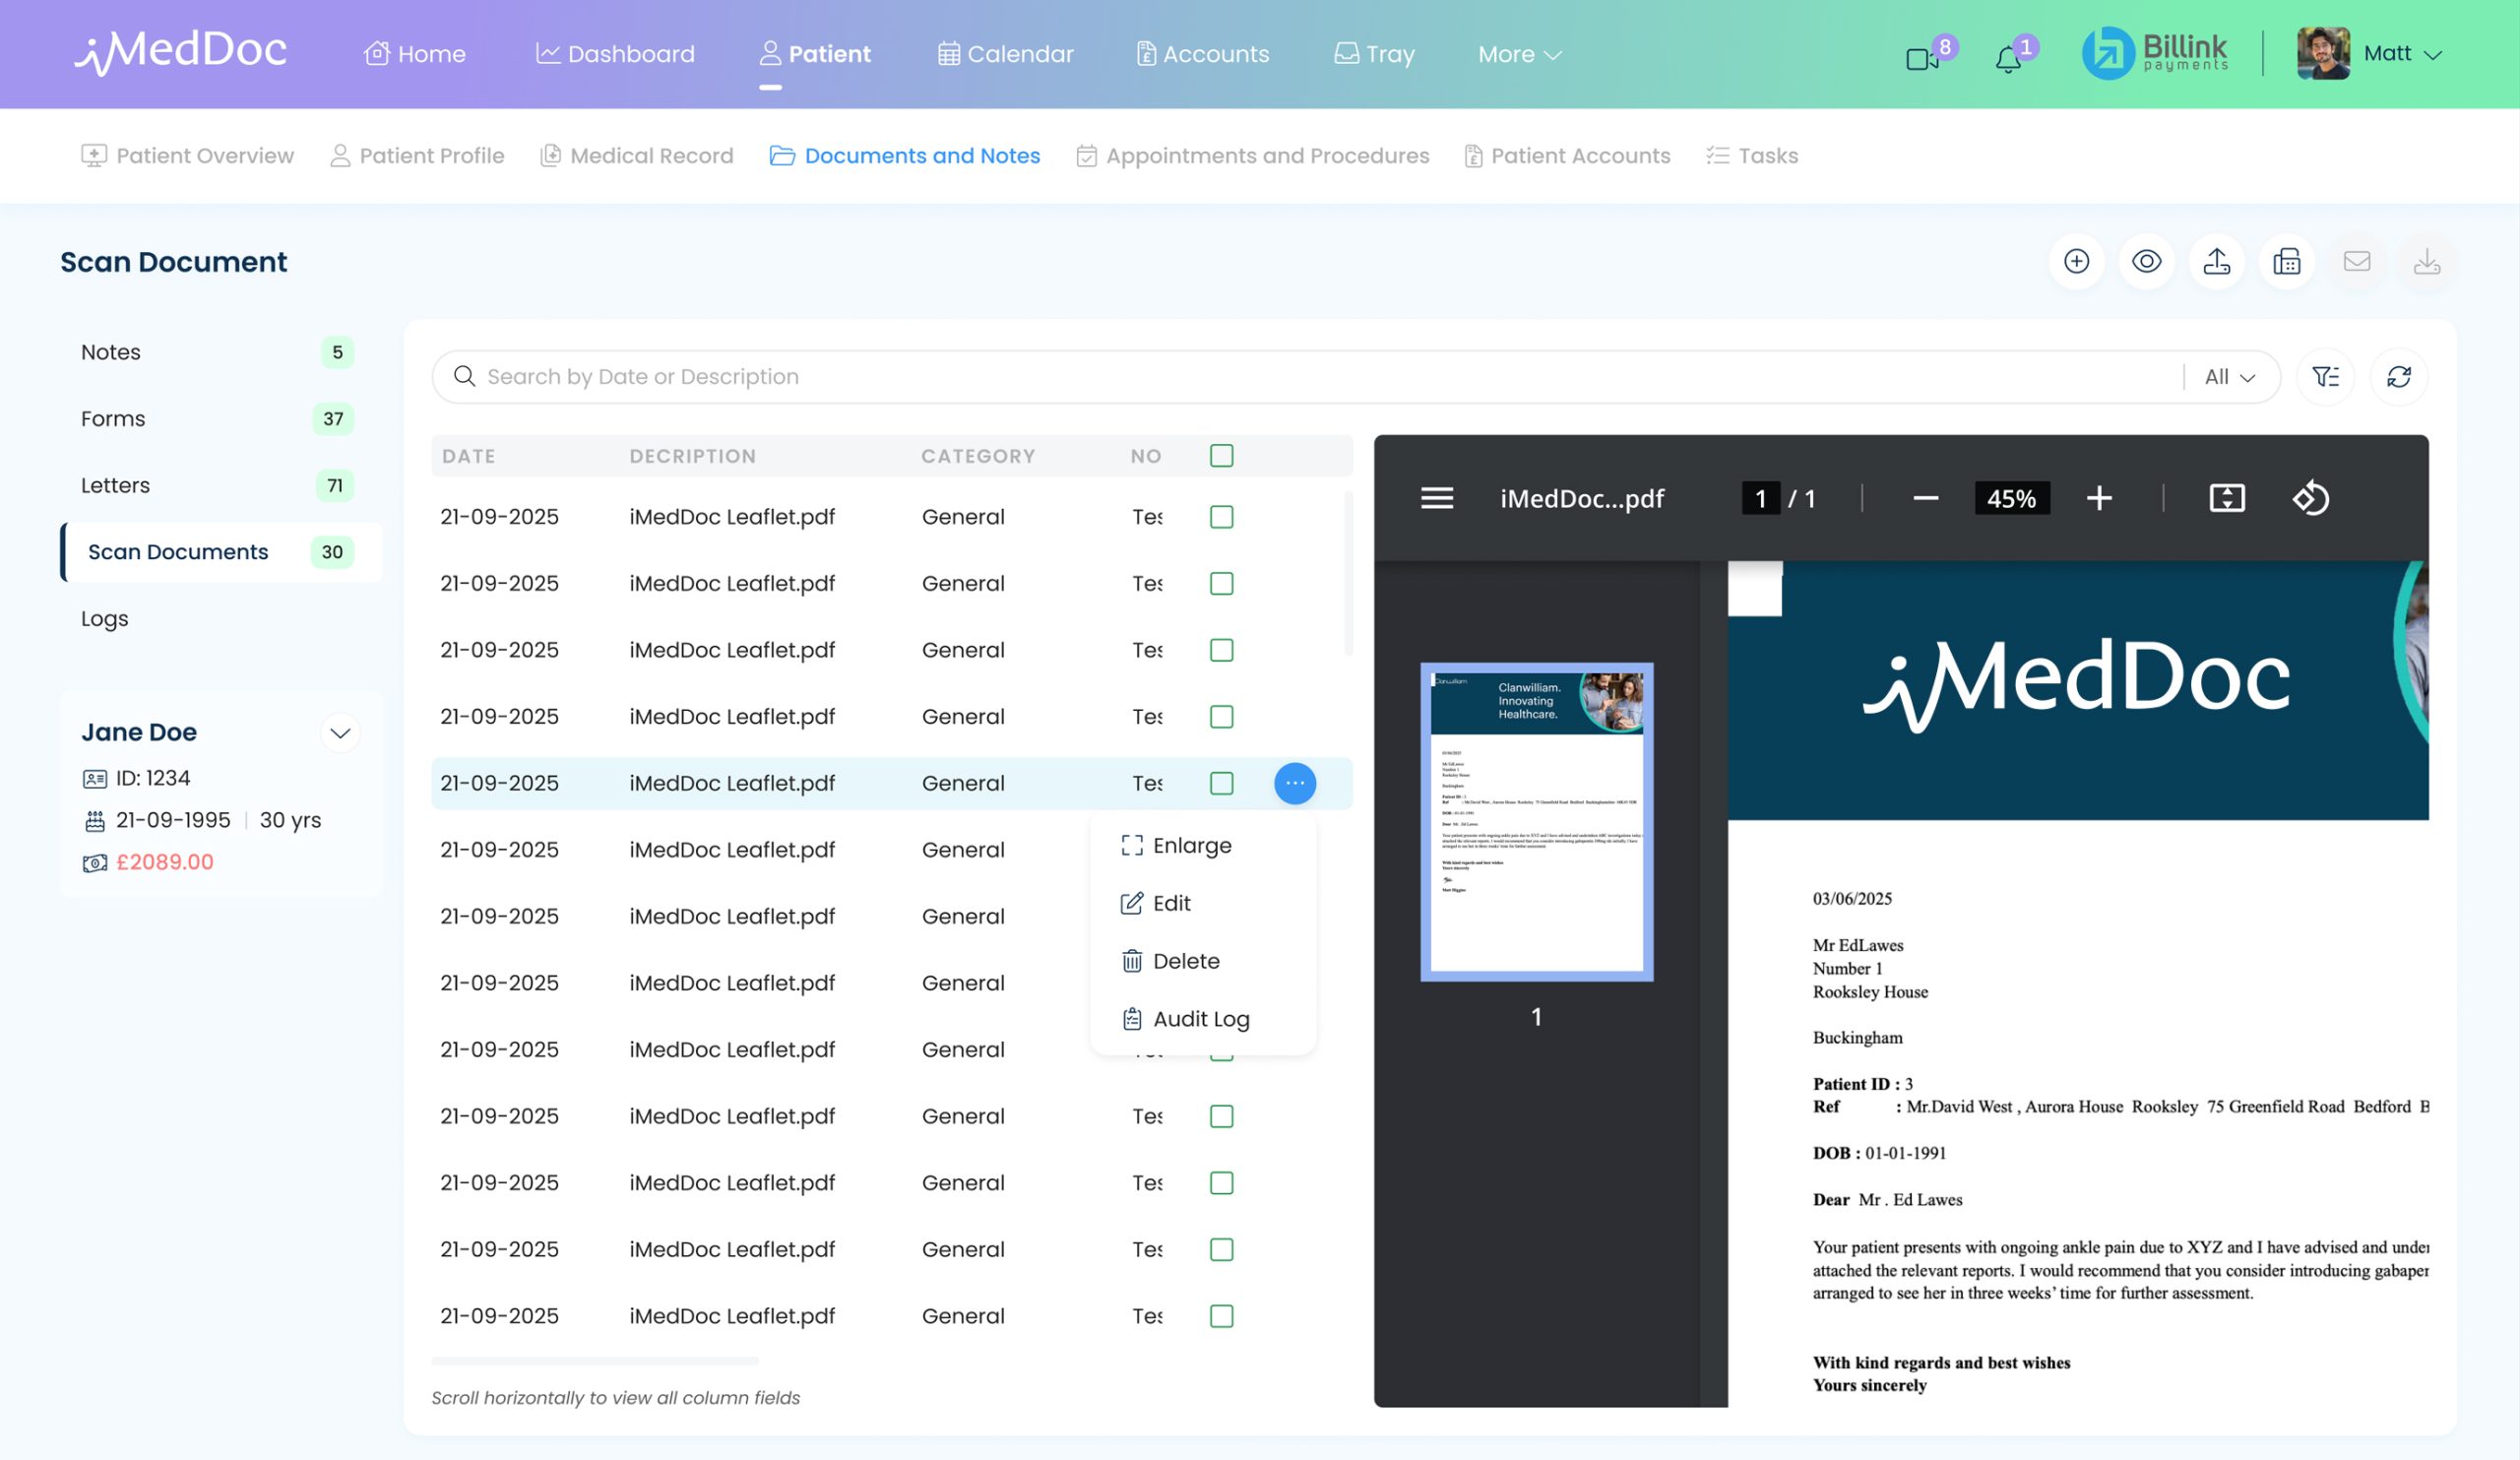Tick the checkbox on the last visible document row
Viewport: 2520px width, 1460px height.
pos(1221,1316)
